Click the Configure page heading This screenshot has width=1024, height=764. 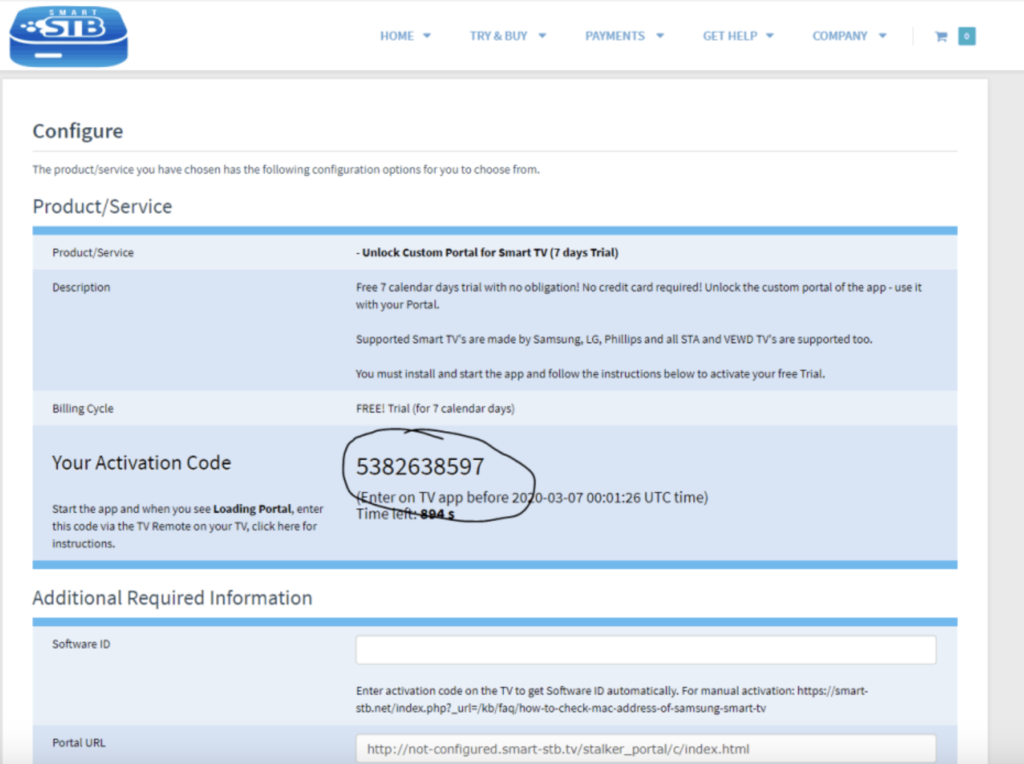78,131
